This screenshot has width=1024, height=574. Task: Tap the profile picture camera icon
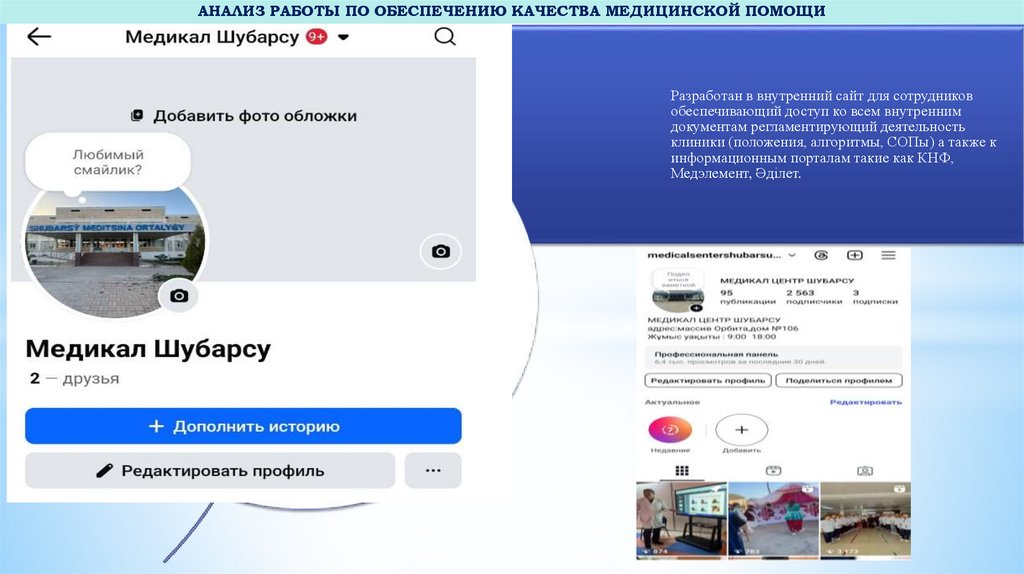point(178,296)
